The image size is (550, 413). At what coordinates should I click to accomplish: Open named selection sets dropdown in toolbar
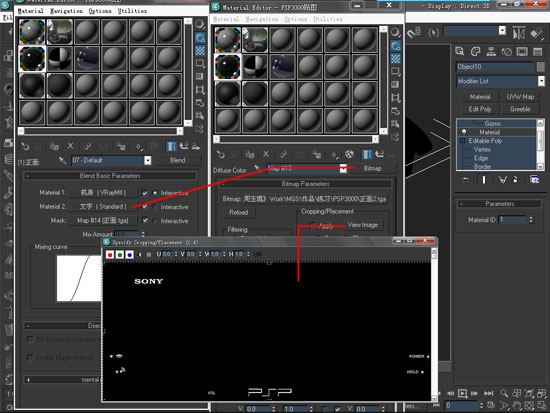click(x=502, y=31)
